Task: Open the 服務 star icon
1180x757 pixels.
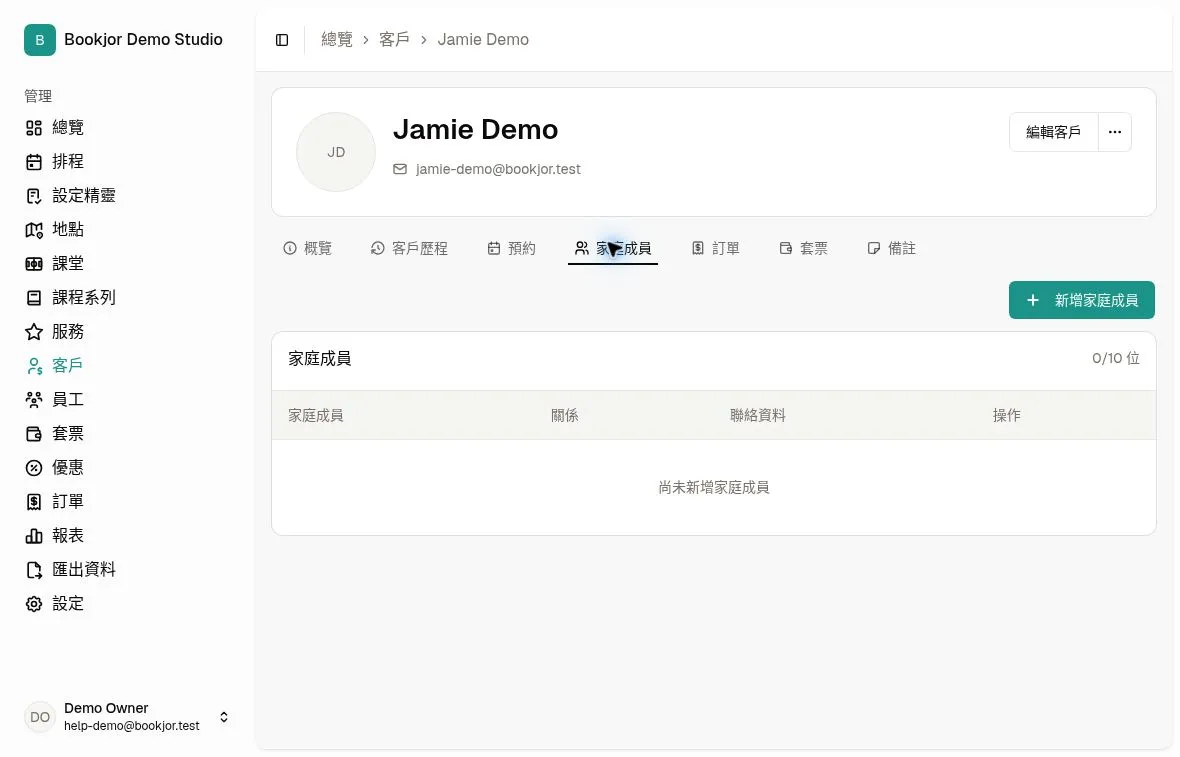Action: point(34,332)
